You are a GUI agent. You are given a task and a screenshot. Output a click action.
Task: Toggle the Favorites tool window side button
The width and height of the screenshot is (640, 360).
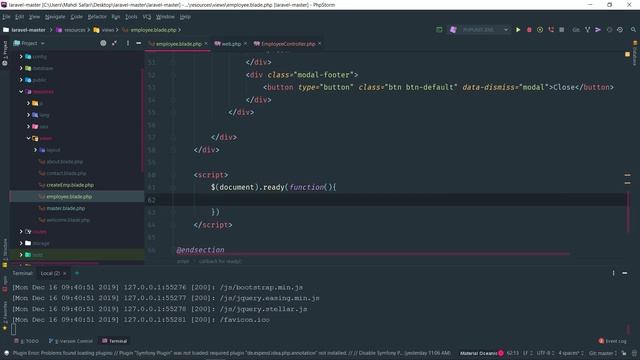5,315
